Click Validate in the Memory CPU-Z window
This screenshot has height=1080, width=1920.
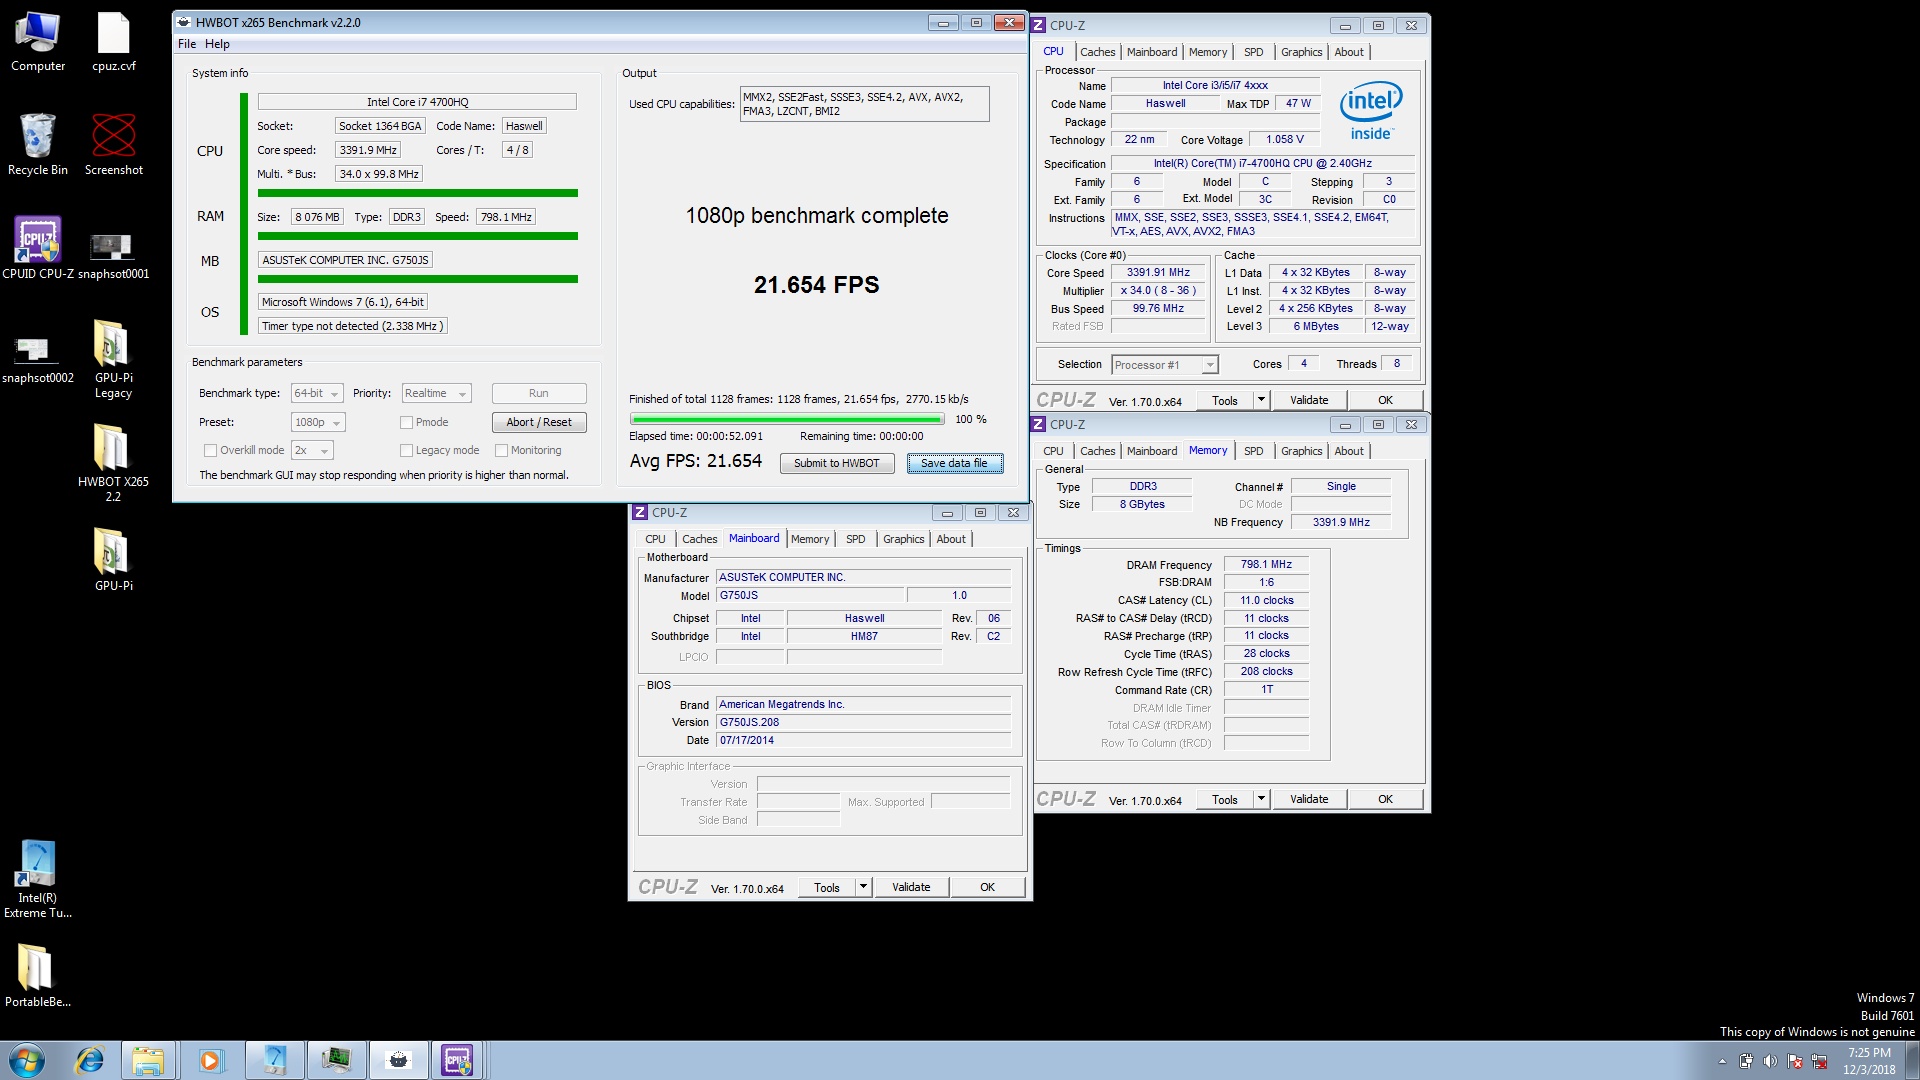[x=1309, y=799]
